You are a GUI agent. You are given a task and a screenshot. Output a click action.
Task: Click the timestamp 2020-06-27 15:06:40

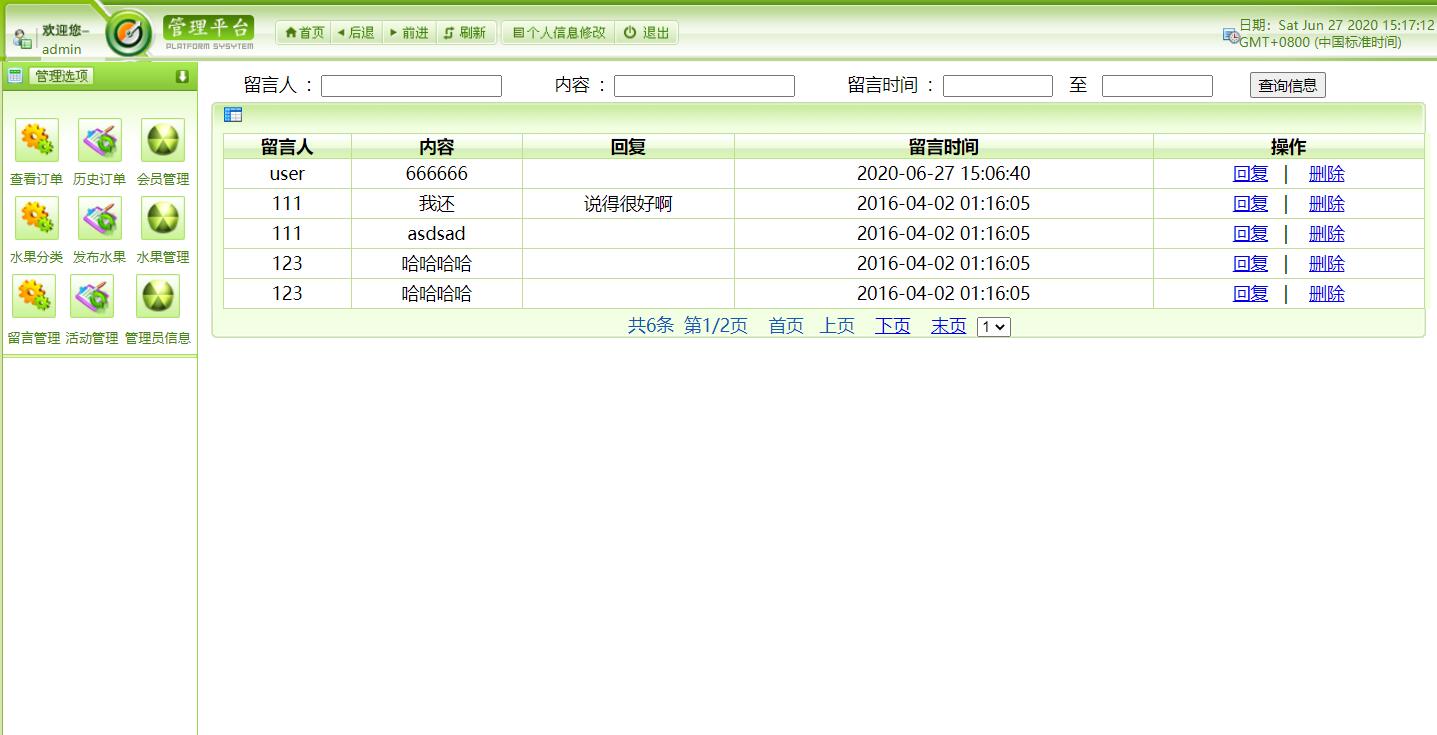944,174
